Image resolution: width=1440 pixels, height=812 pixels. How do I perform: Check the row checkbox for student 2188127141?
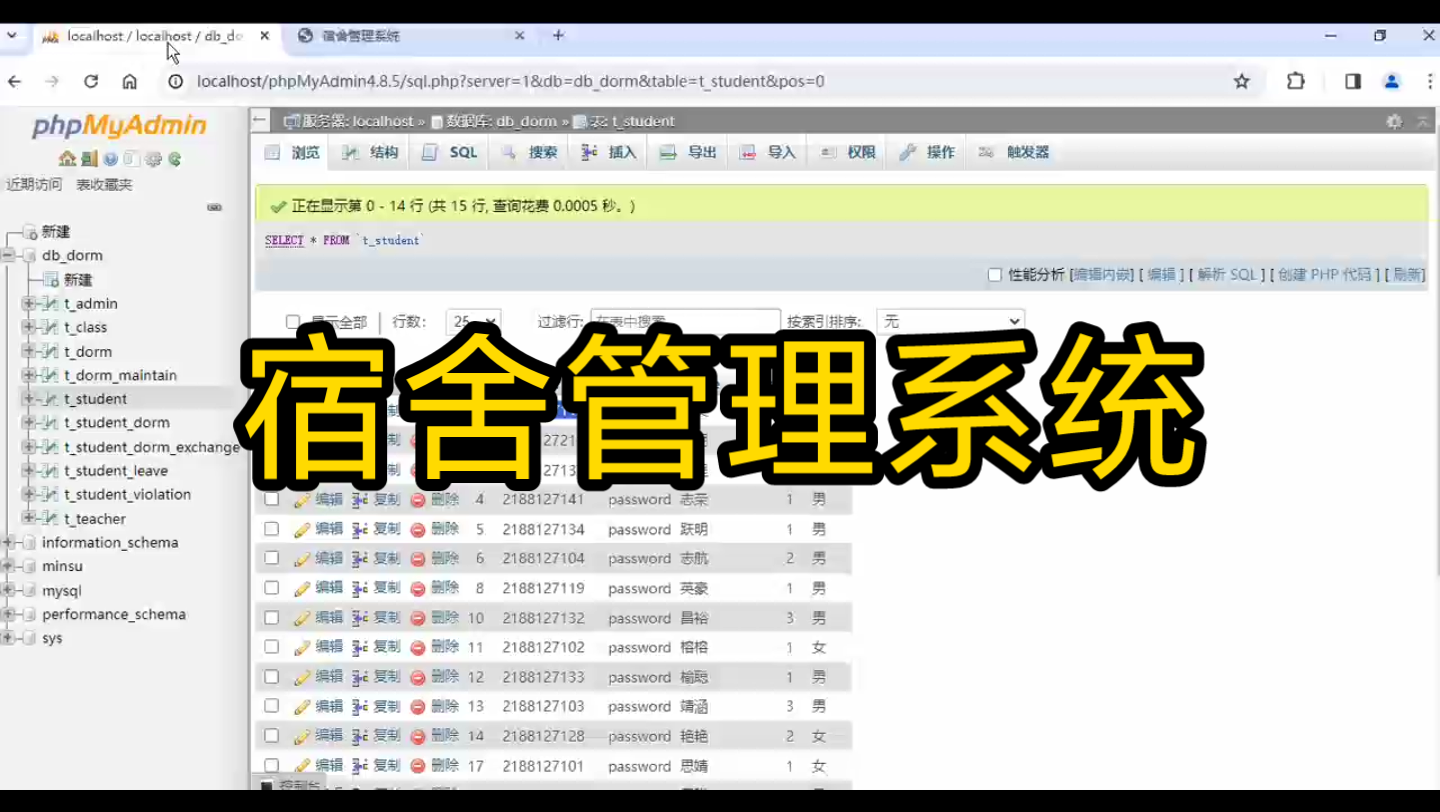pyautogui.click(x=271, y=499)
